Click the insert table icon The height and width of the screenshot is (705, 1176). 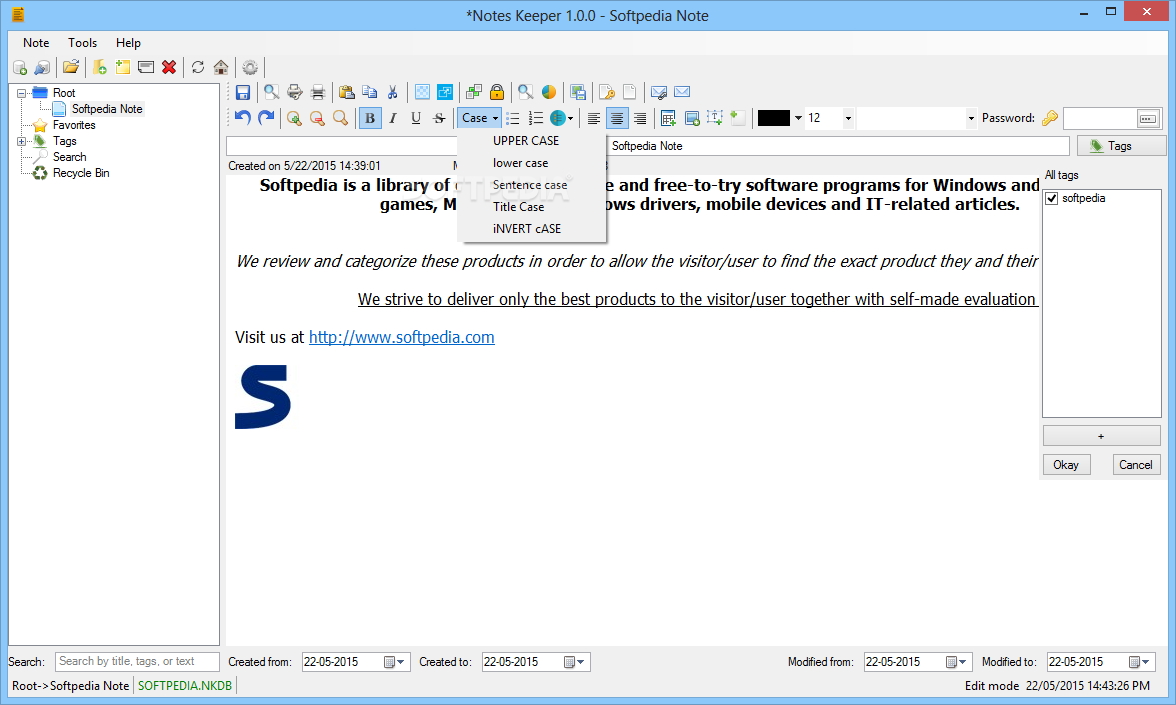[x=669, y=118]
